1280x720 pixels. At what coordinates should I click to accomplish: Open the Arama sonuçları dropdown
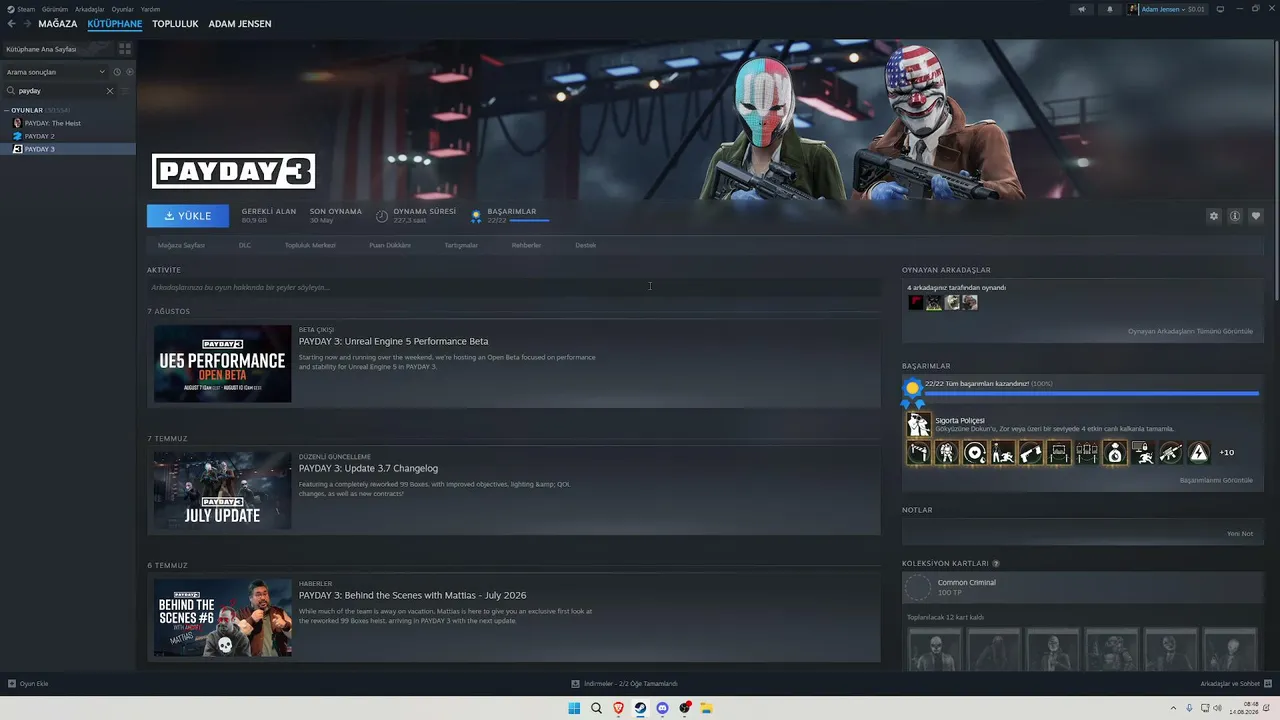tap(55, 72)
